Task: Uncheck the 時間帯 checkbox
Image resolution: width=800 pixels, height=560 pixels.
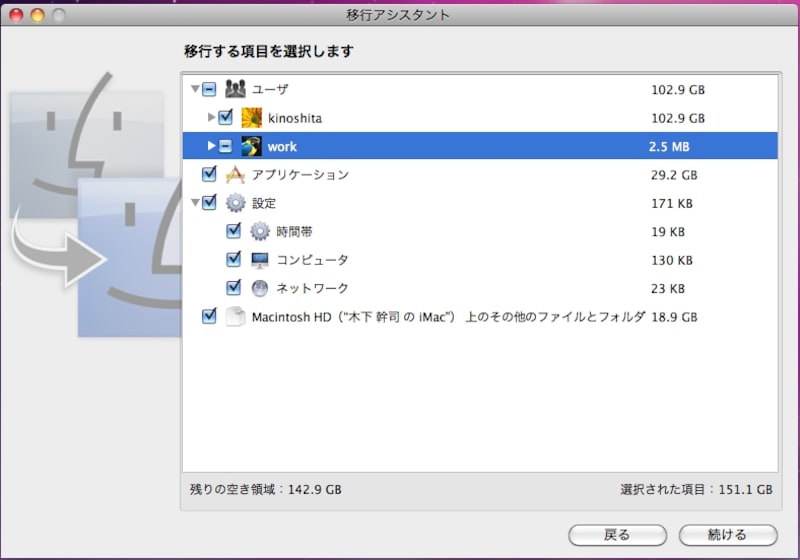Action: (x=234, y=231)
